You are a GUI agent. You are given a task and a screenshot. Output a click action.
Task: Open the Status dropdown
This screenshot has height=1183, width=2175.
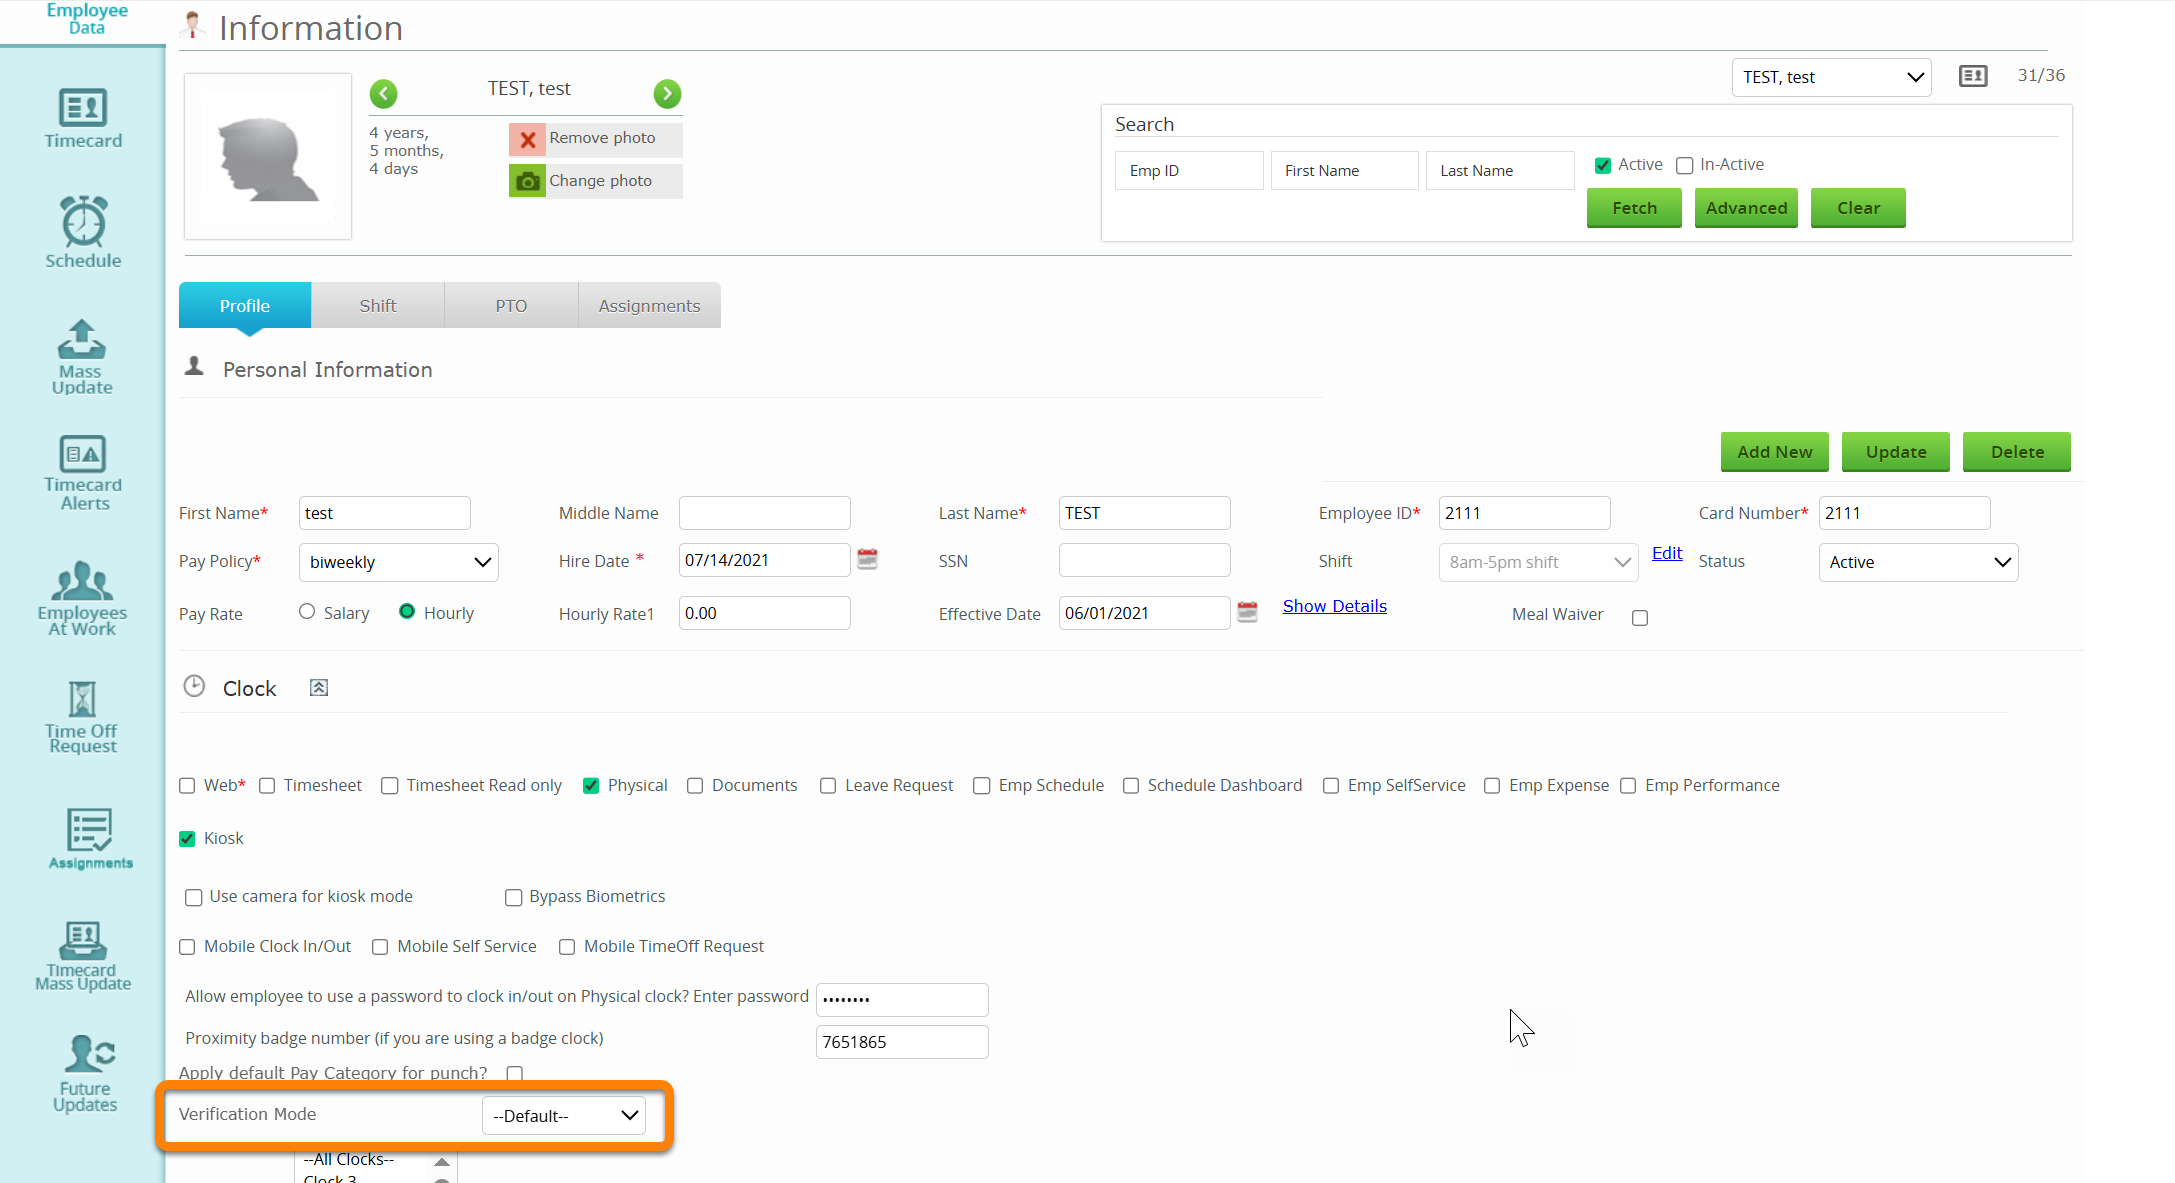[x=1917, y=562]
